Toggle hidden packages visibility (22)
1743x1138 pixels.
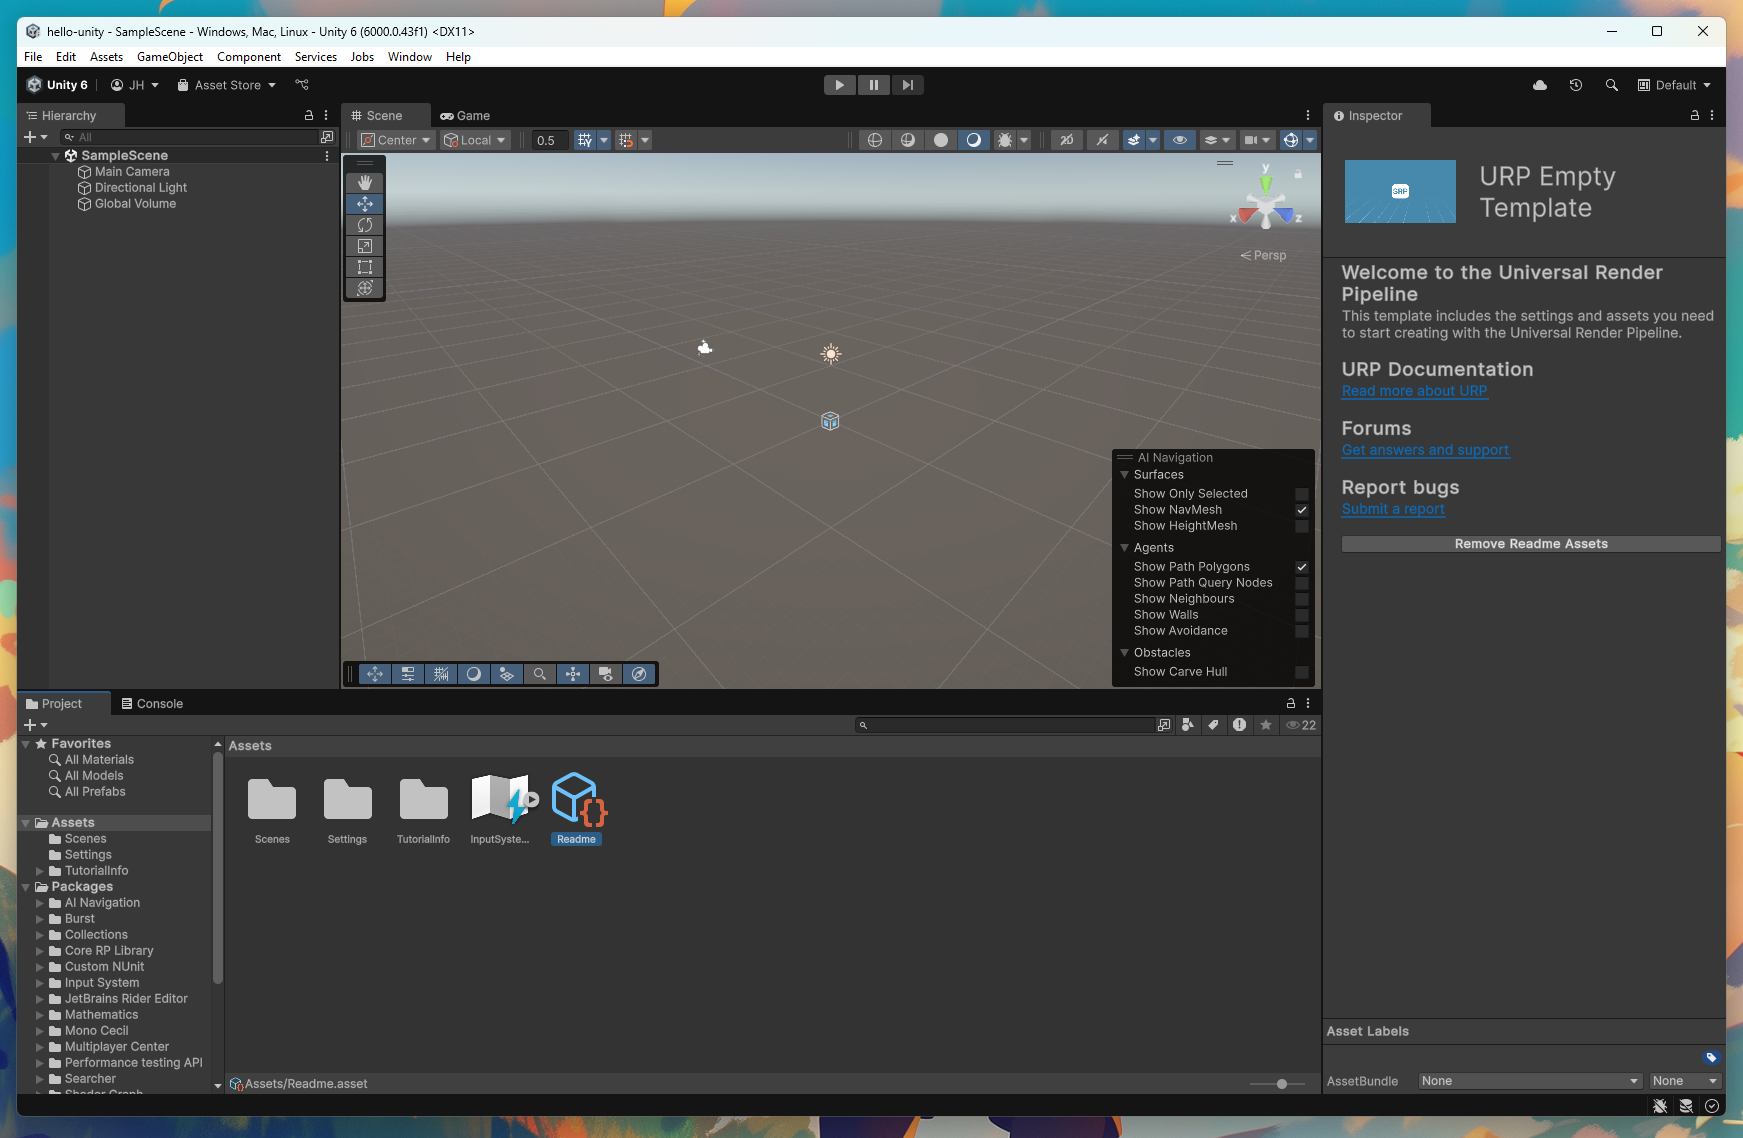(x=1301, y=725)
